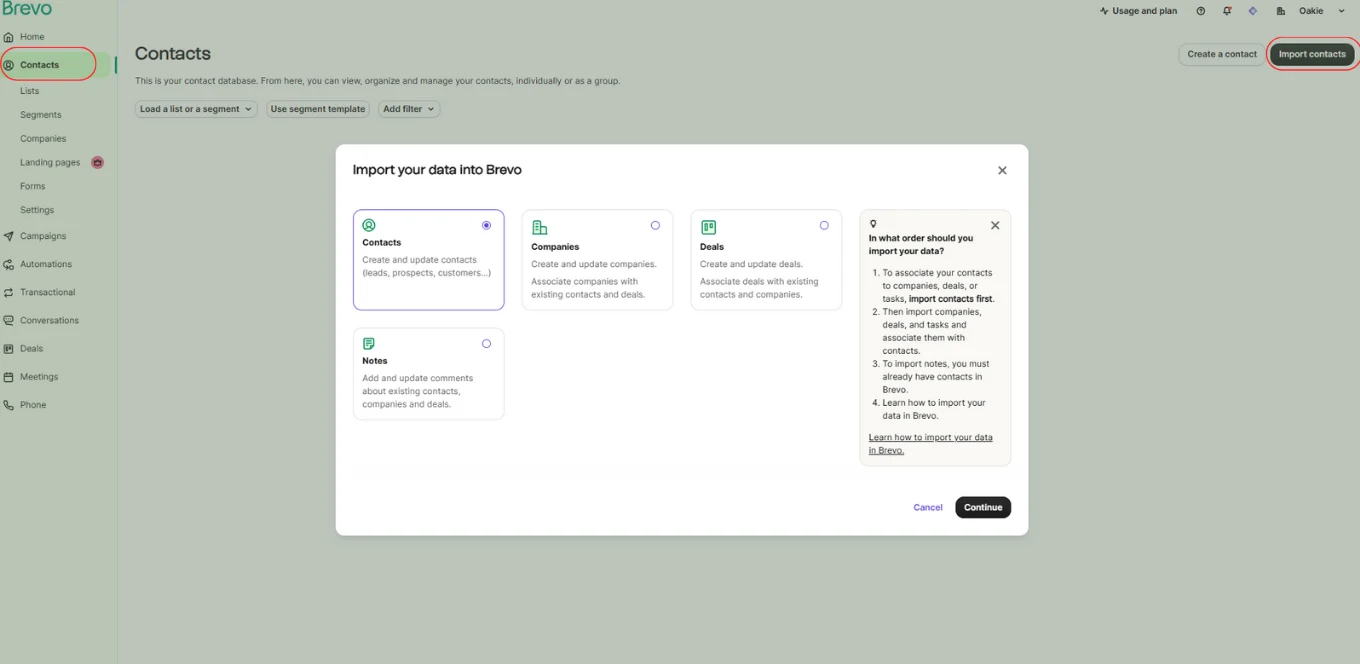Click the Deals card board icon
Screen dimensions: 1360x664
click(x=708, y=228)
